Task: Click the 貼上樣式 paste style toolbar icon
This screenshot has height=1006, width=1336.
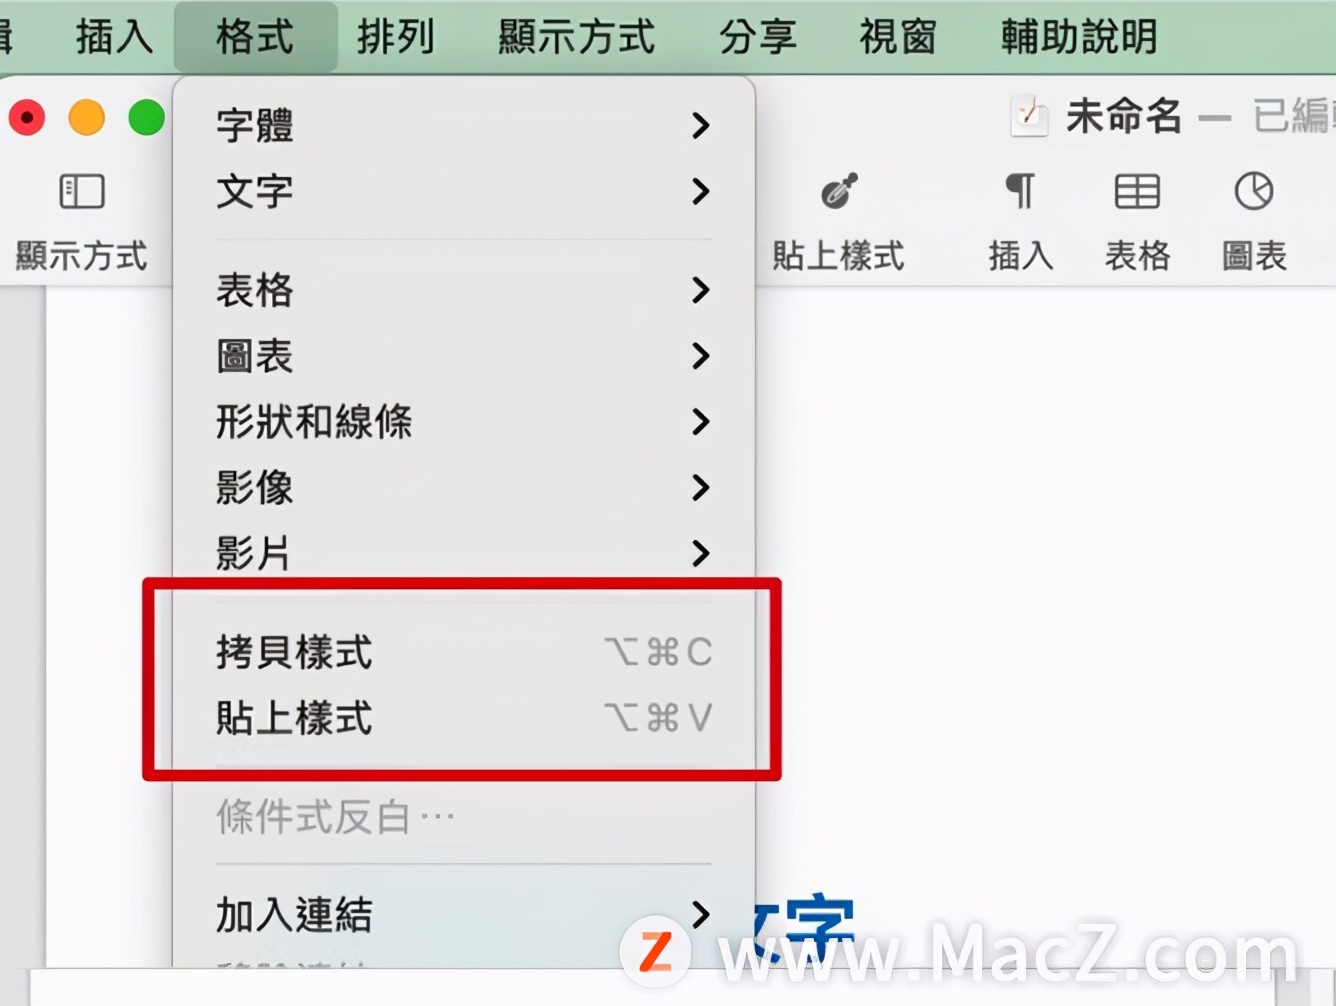Action: 838,191
